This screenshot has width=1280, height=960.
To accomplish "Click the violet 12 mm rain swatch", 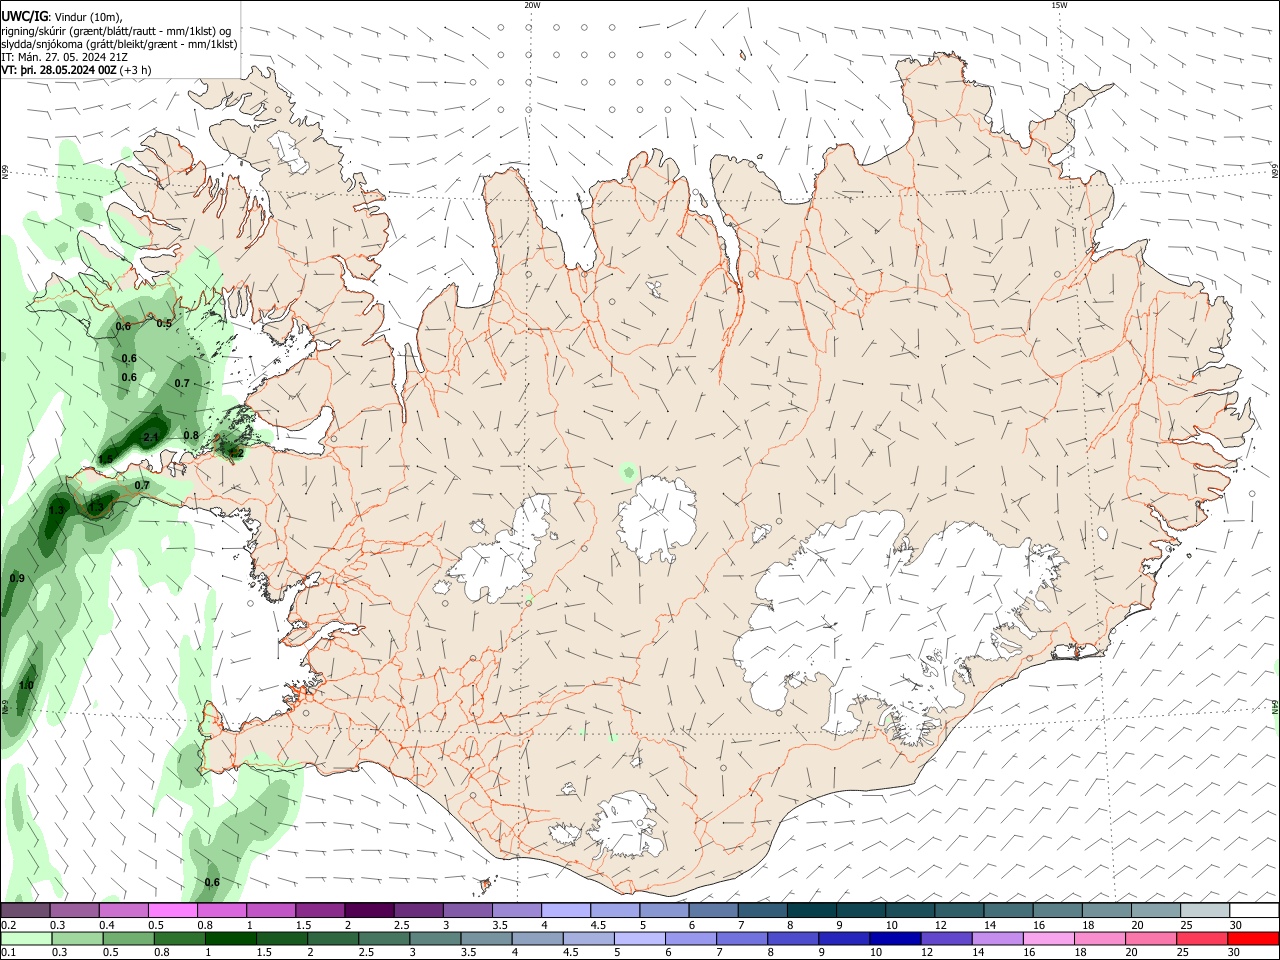I will click(946, 938).
